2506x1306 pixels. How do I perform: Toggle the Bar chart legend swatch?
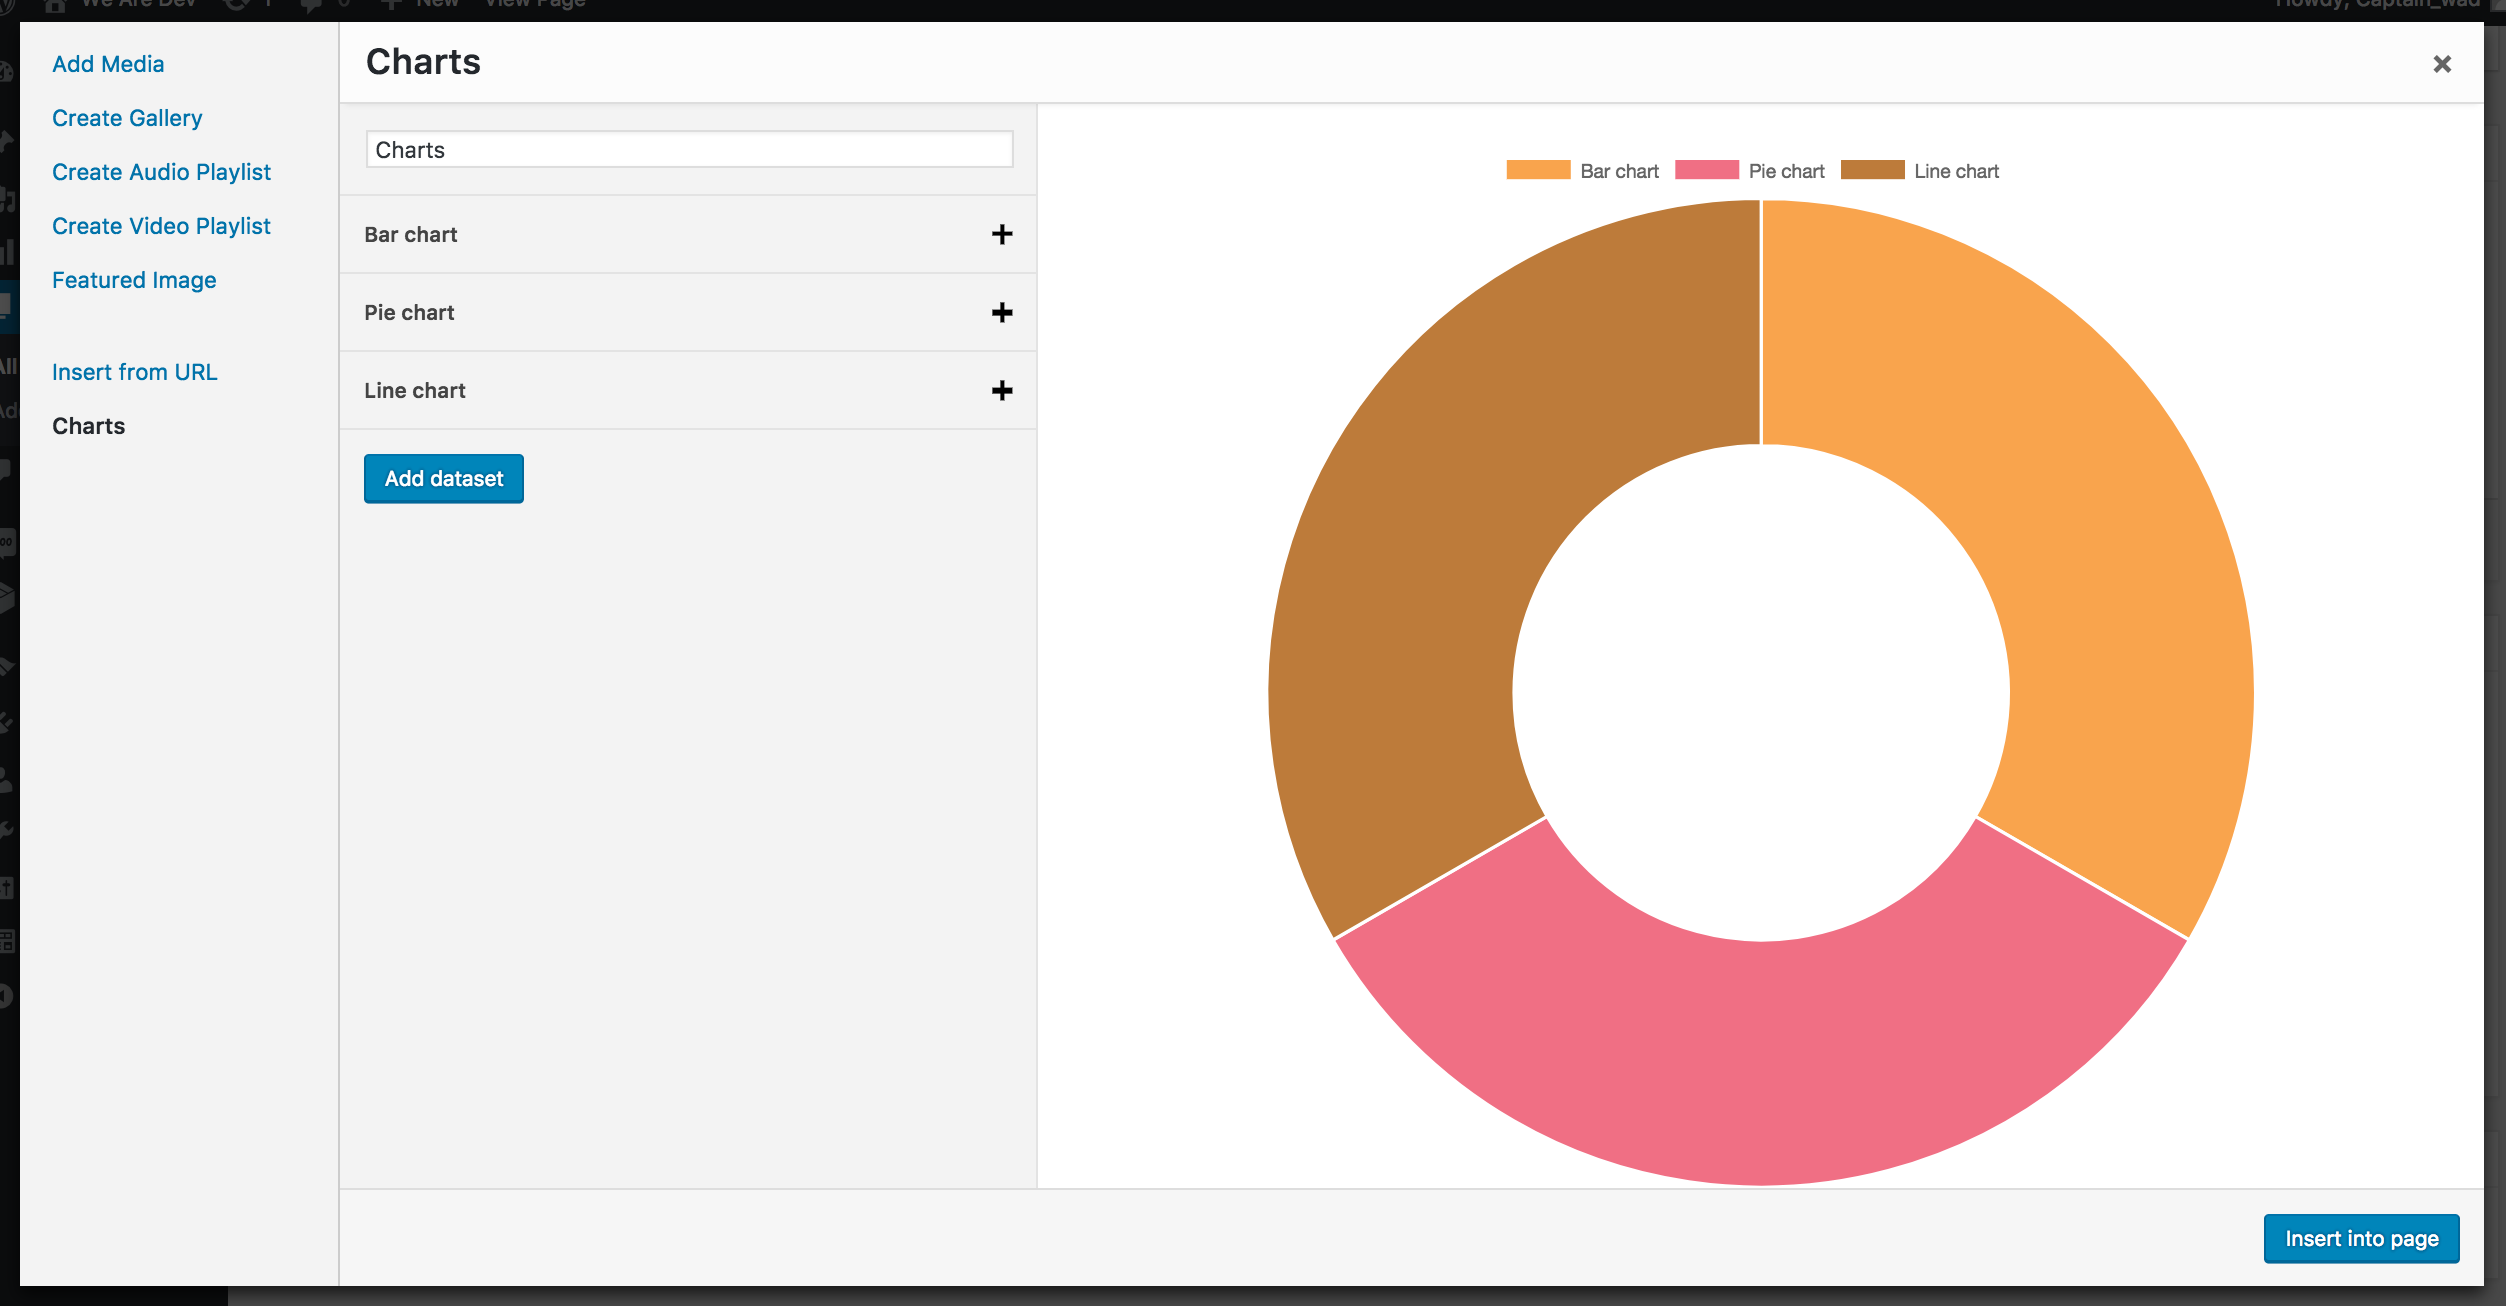pos(1538,170)
